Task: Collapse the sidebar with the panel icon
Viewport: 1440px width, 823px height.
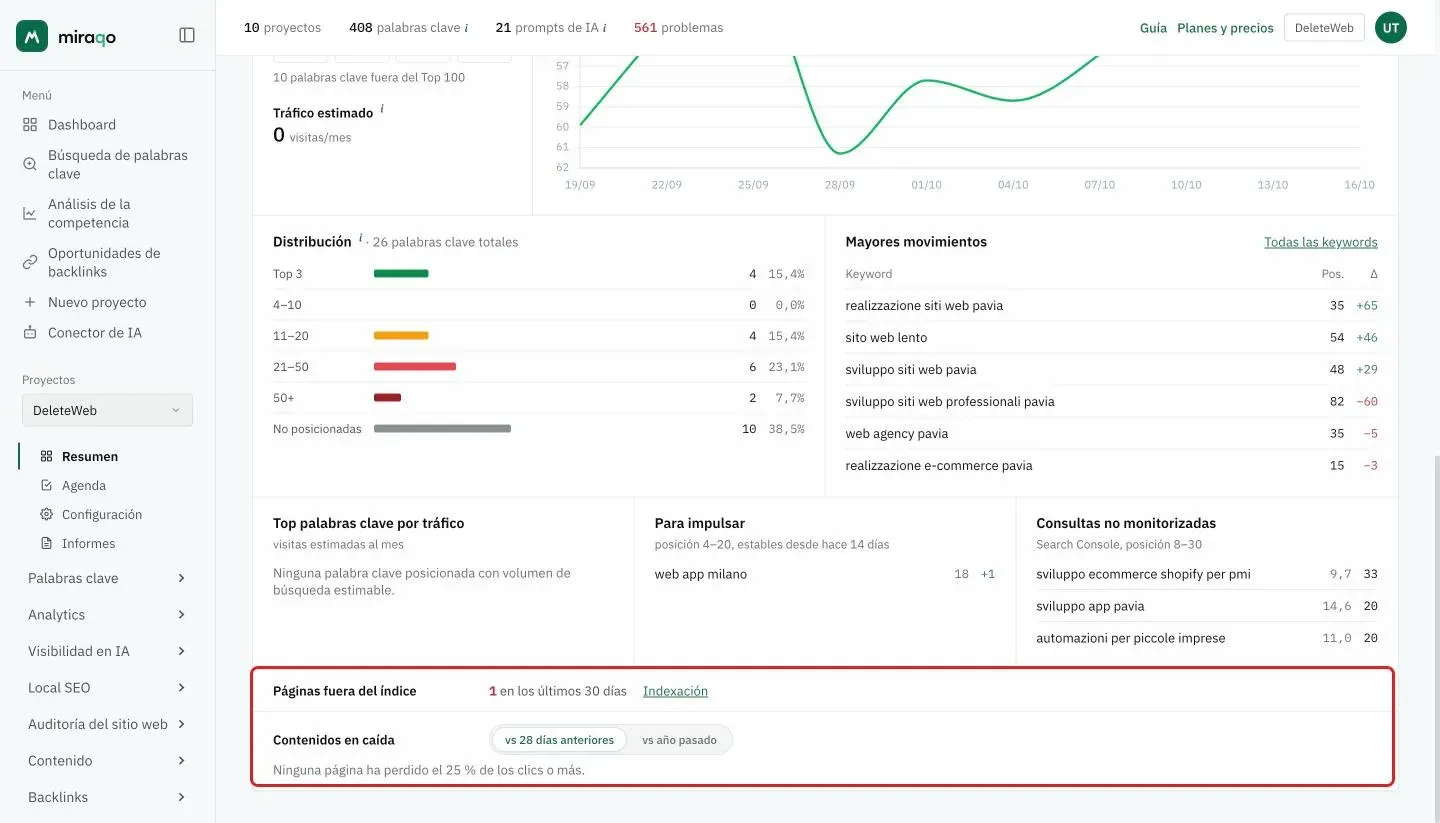Action: [x=187, y=35]
